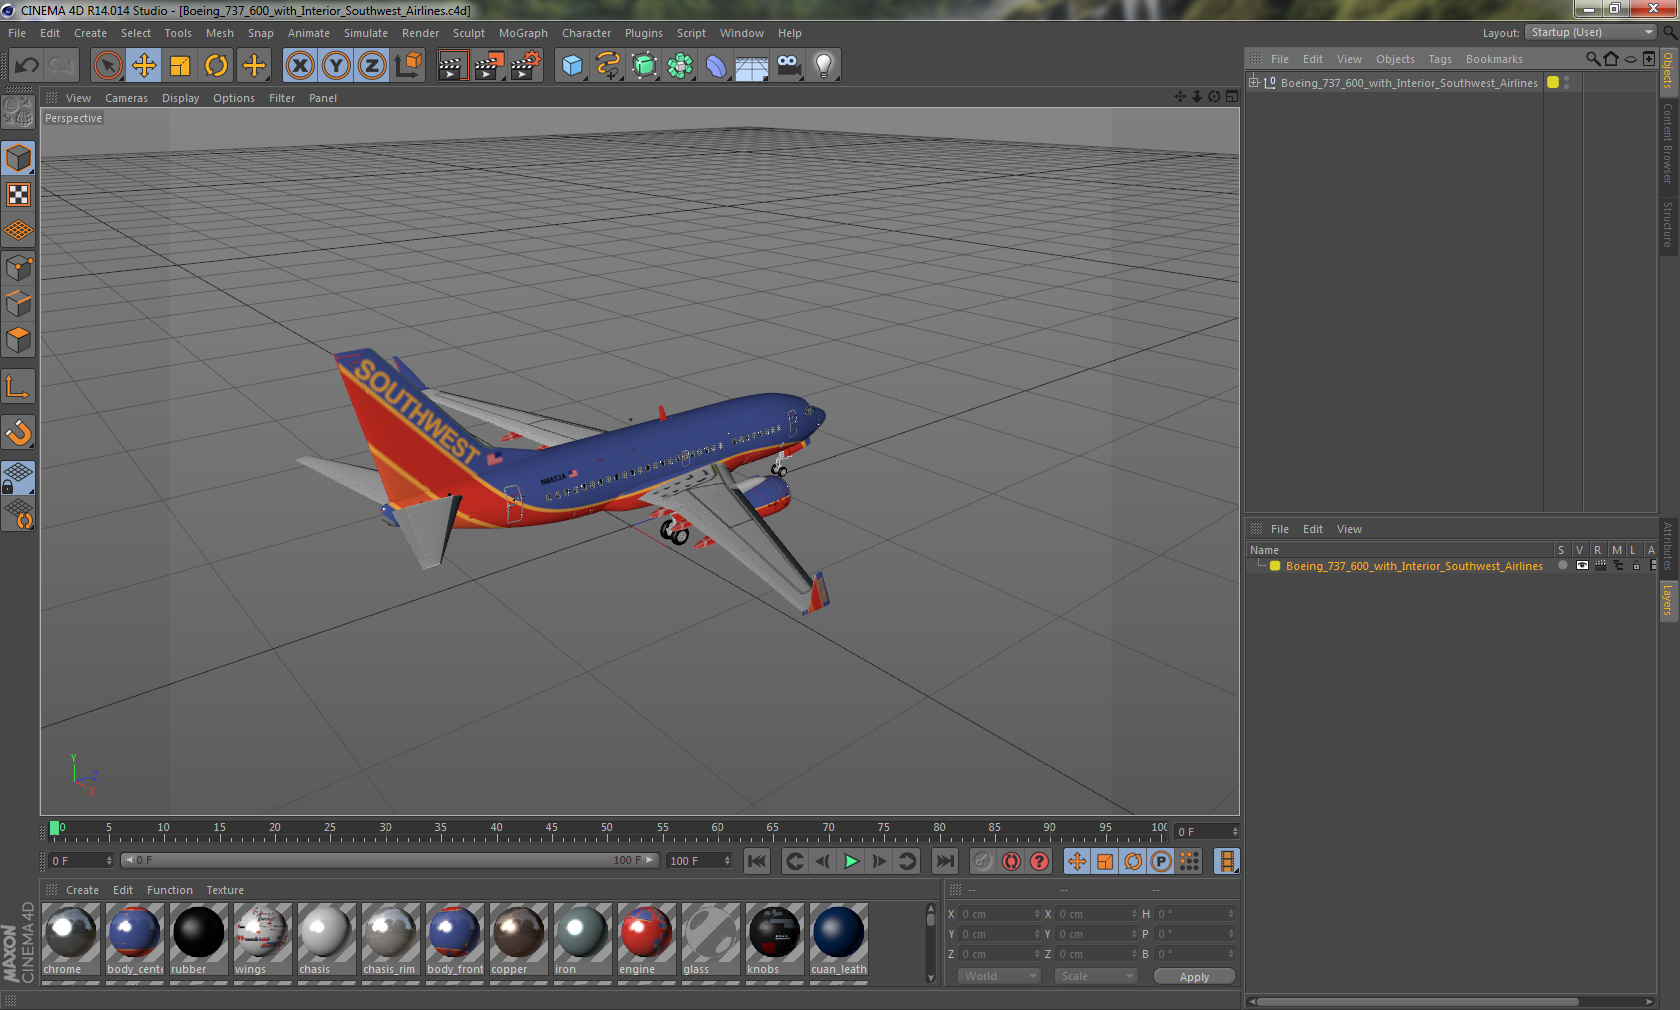Play the animation forward
The image size is (1680, 1010).
click(851, 861)
